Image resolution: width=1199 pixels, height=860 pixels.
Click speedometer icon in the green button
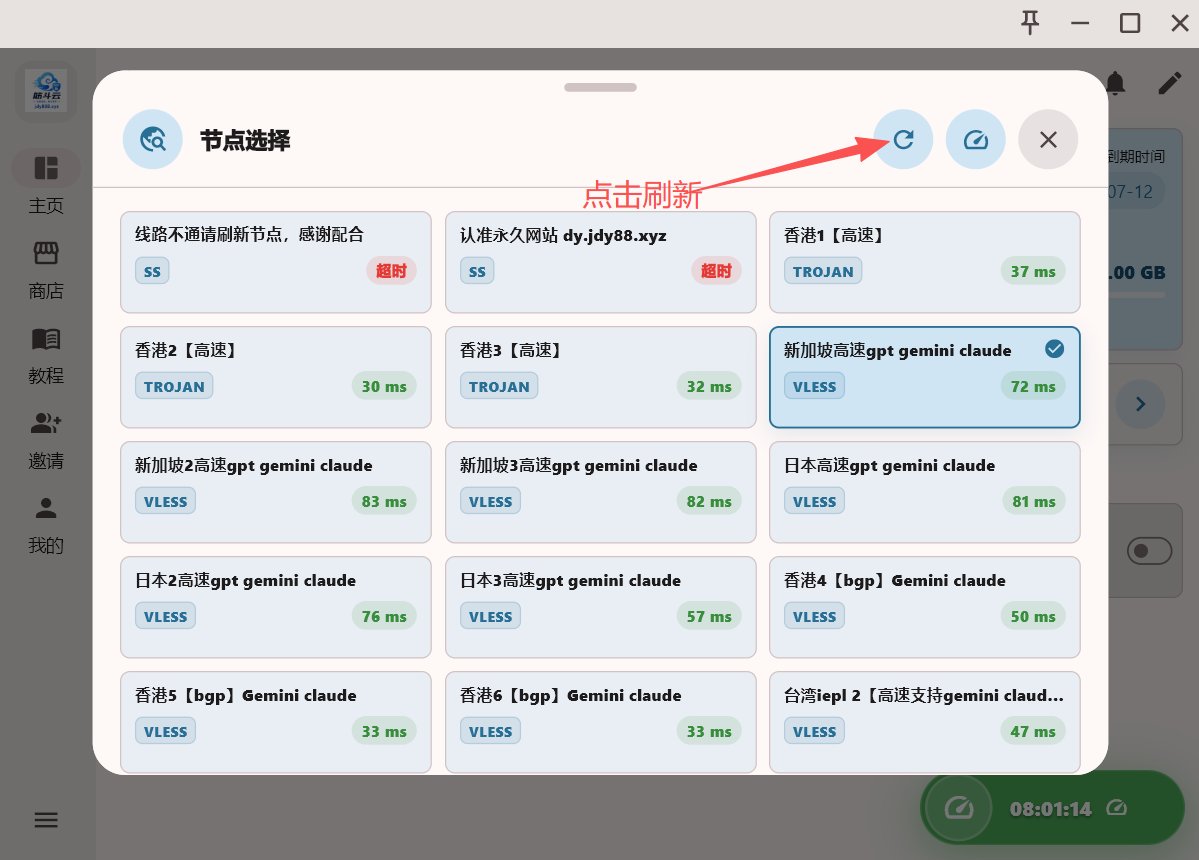point(958,808)
